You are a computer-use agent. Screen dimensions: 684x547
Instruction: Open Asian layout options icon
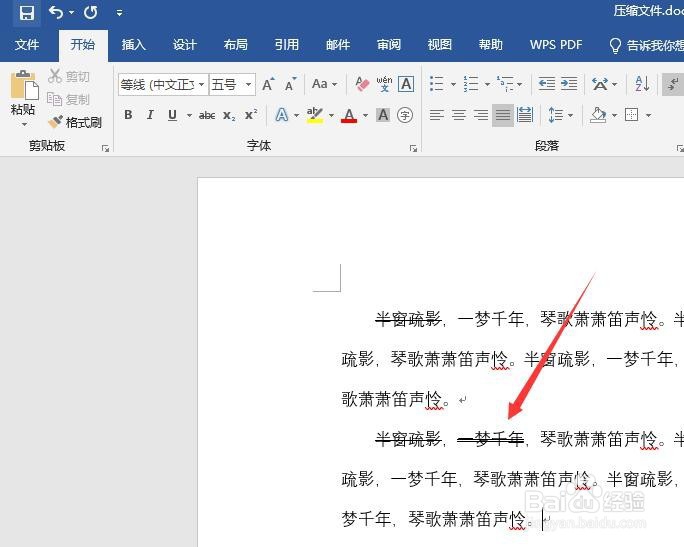coord(600,84)
